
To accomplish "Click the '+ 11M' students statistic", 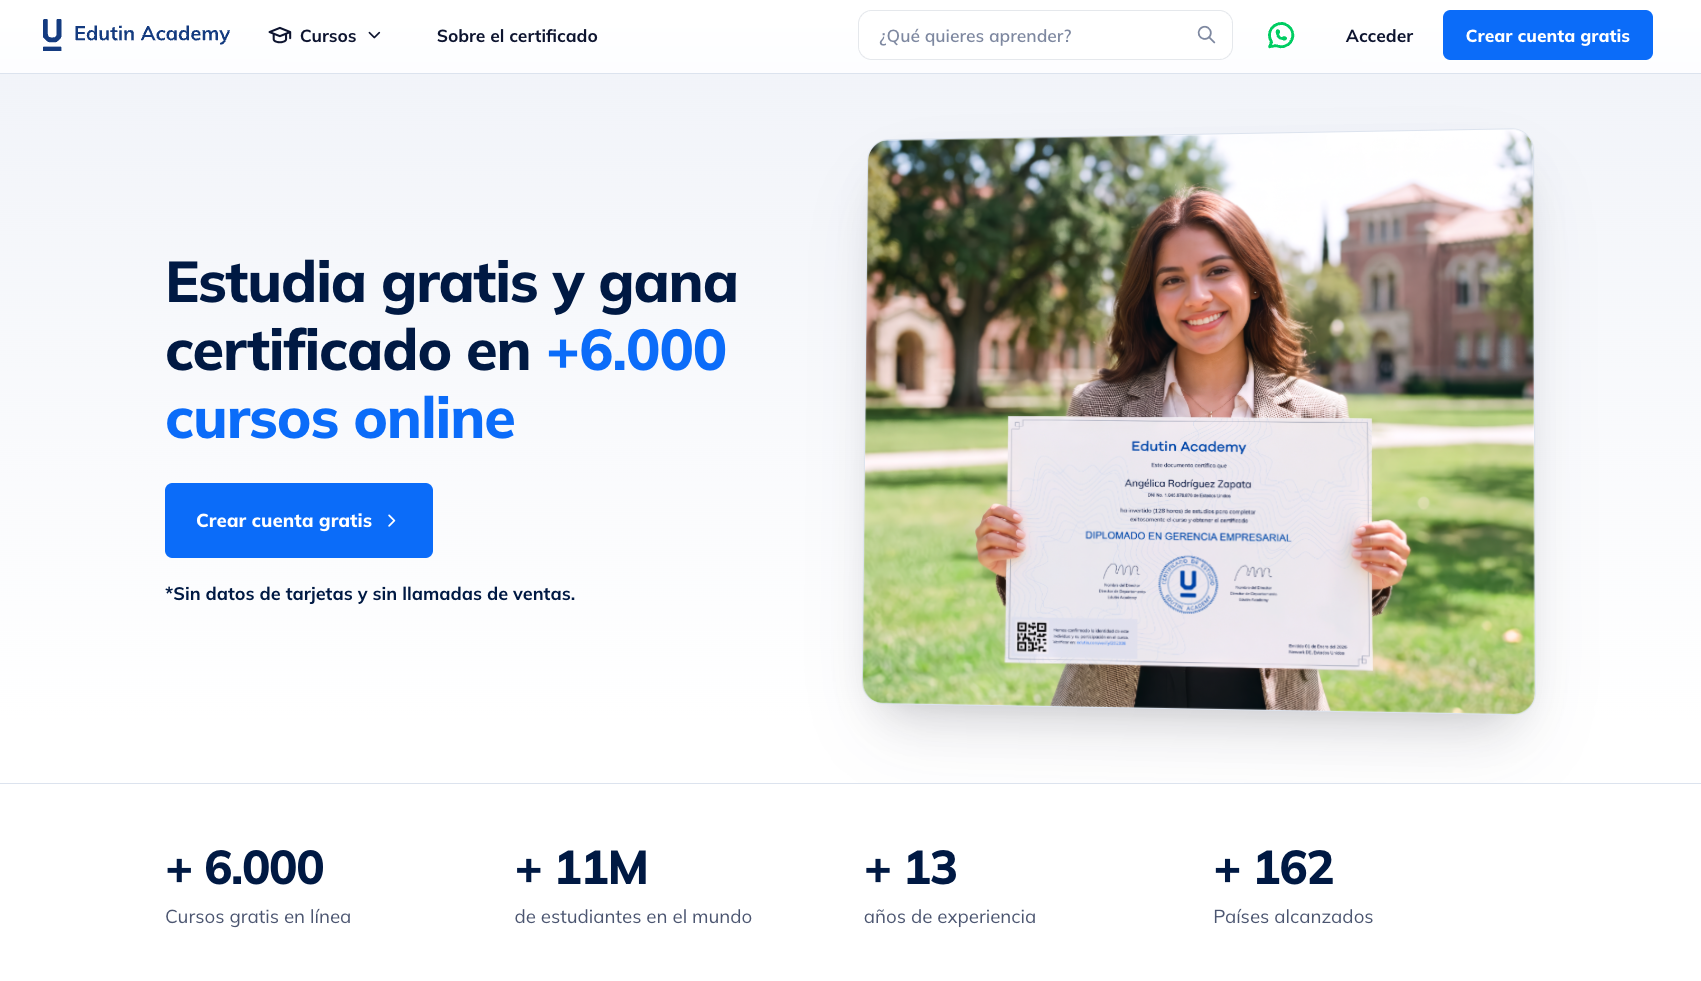I will (x=581, y=868).
